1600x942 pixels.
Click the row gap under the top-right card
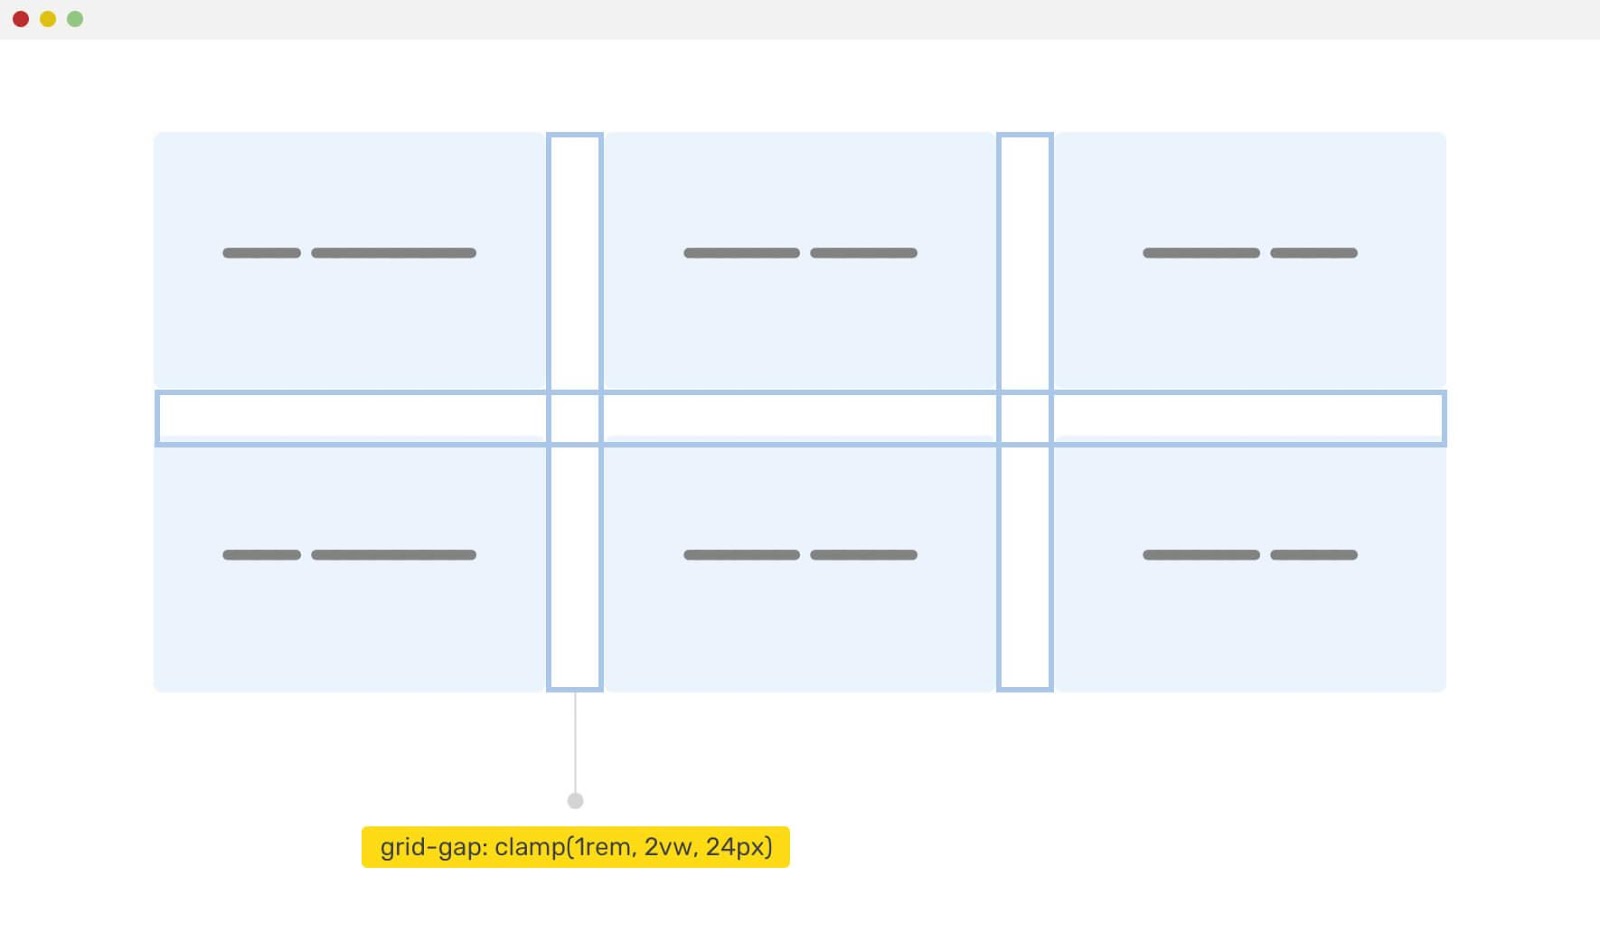(x=1248, y=418)
